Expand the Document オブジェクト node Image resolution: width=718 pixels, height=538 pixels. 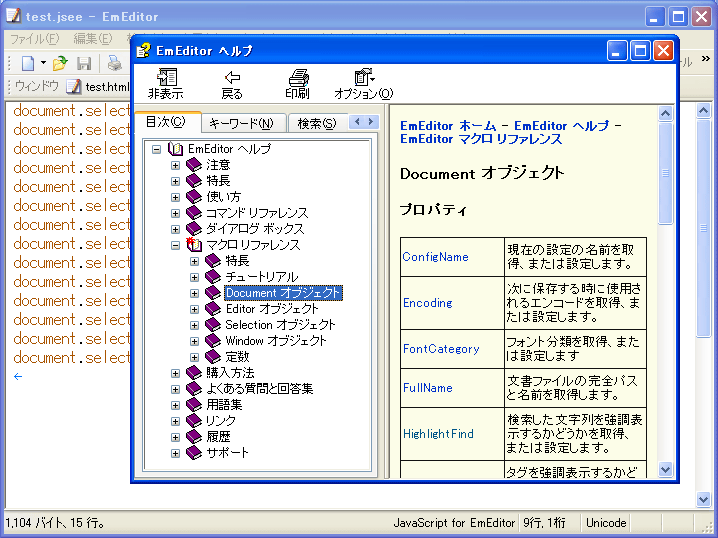pos(194,293)
